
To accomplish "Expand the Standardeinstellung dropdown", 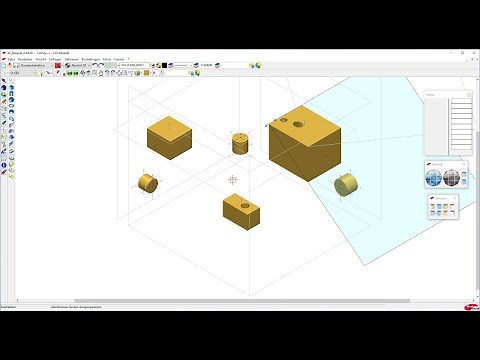I will coord(52,66).
